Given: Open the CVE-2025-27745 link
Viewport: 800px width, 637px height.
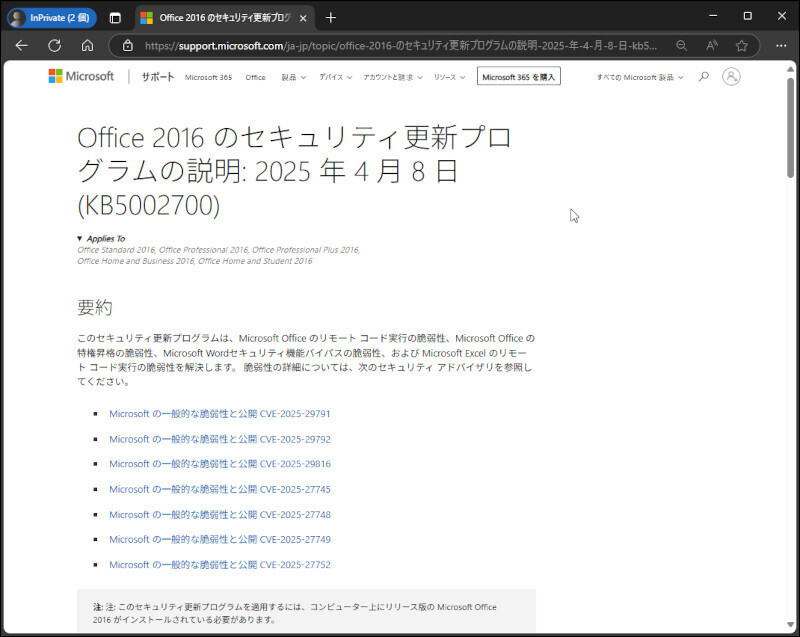Looking at the screenshot, I should [219, 489].
